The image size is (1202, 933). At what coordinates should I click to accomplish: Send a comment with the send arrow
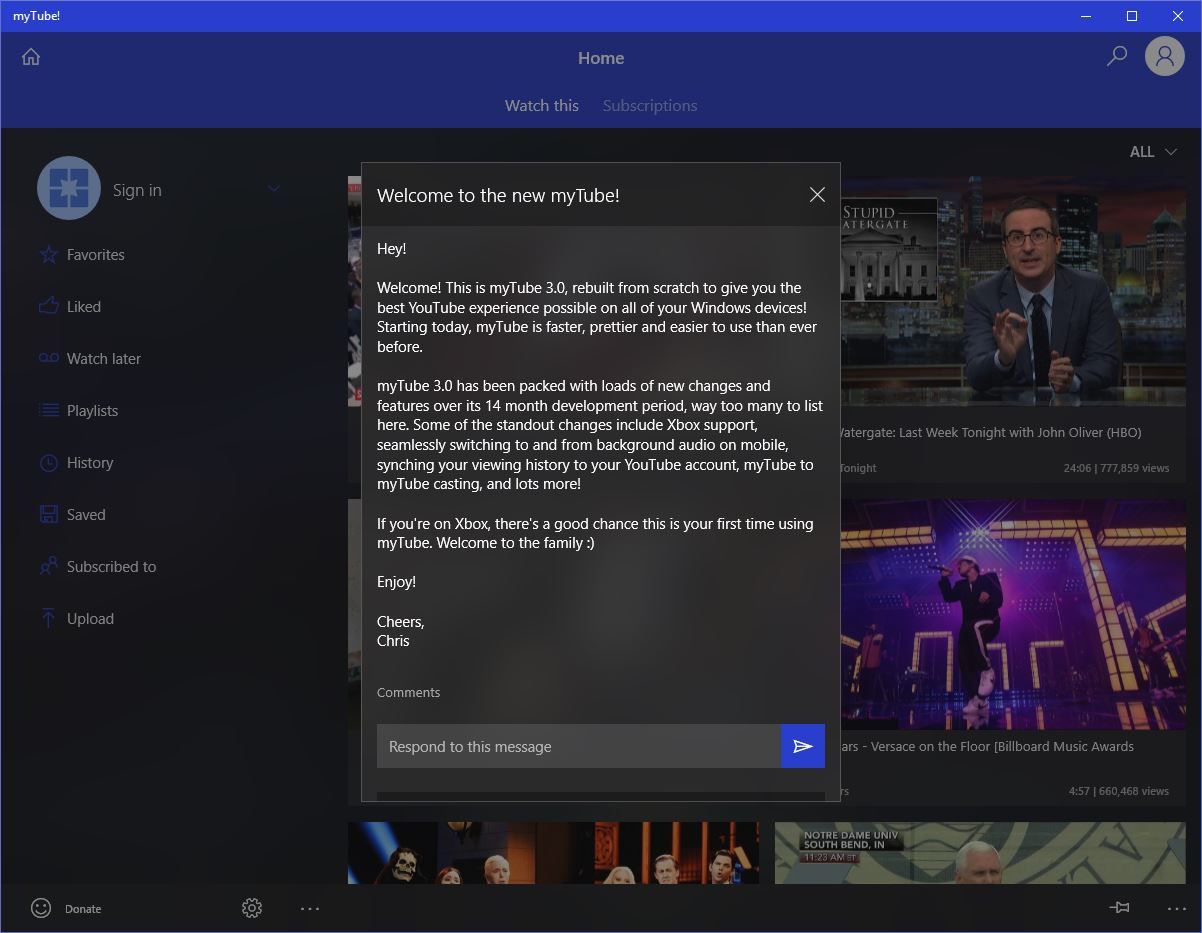point(802,745)
